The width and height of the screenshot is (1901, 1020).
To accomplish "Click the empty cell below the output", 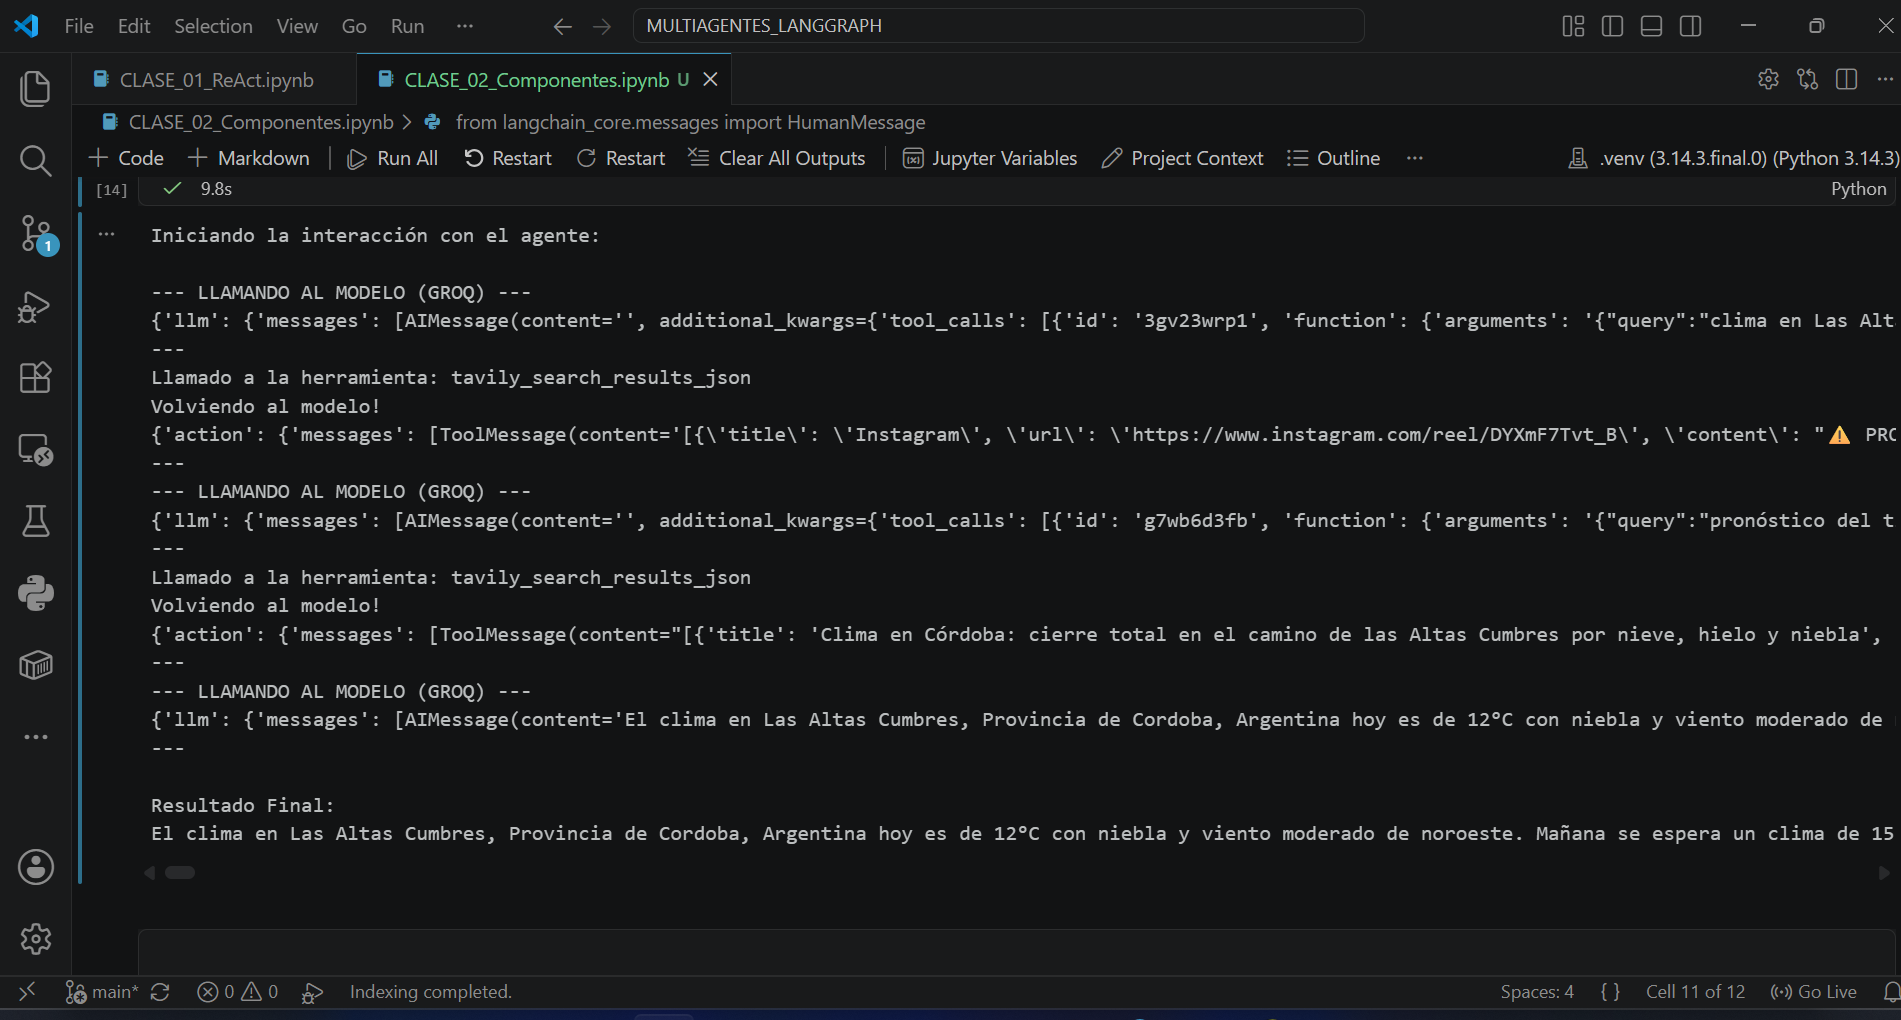I will [x=1016, y=951].
